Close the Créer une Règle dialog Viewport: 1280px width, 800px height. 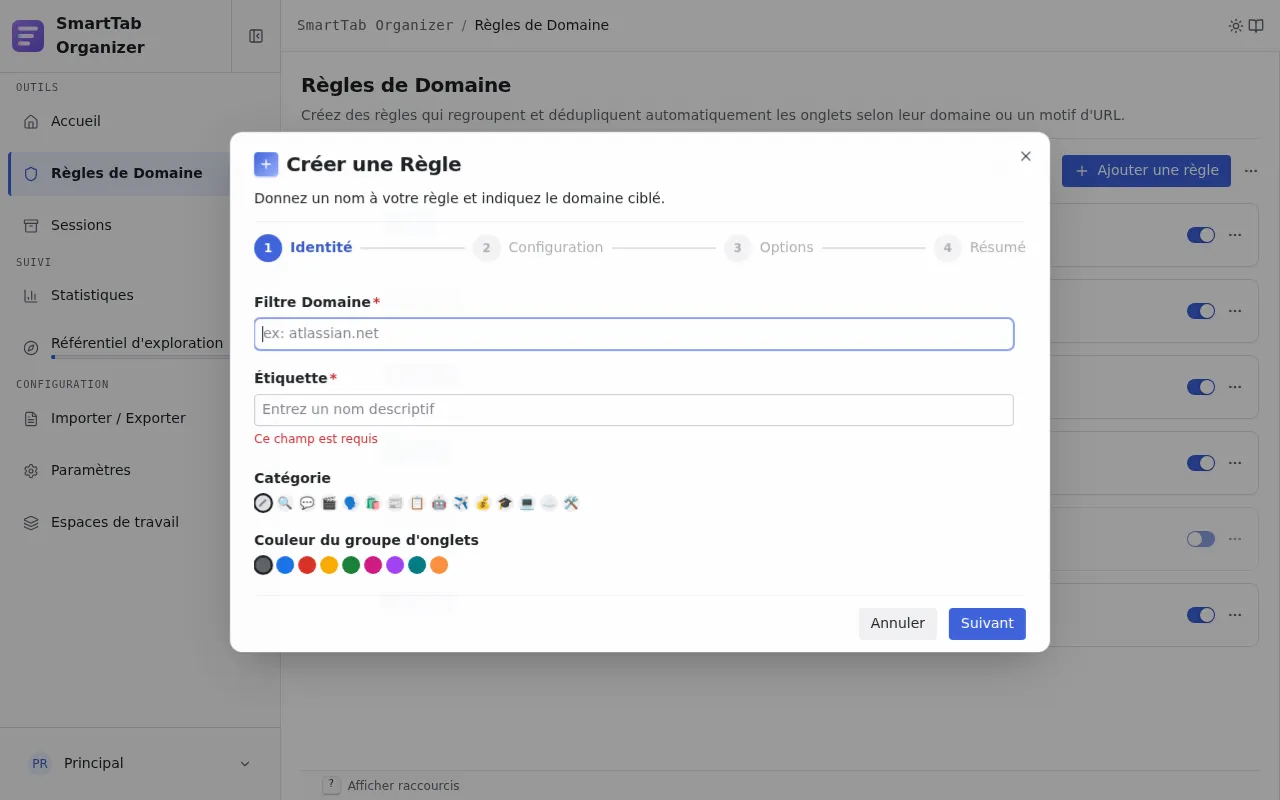[1025, 156]
